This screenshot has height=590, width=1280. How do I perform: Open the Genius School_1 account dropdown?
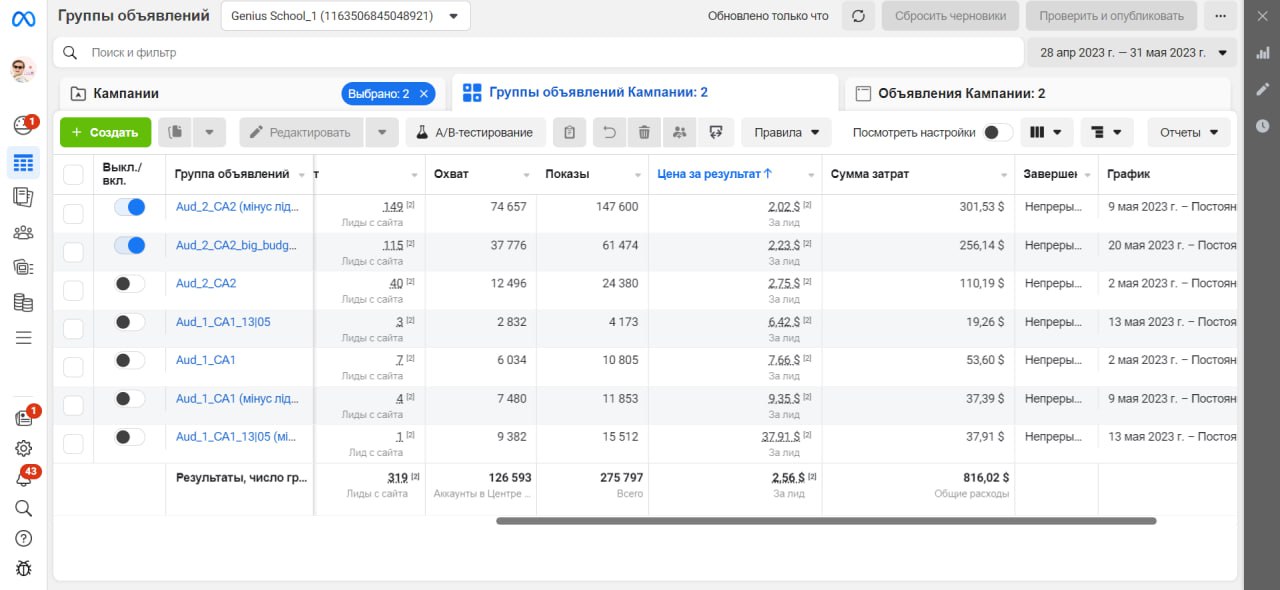point(345,16)
